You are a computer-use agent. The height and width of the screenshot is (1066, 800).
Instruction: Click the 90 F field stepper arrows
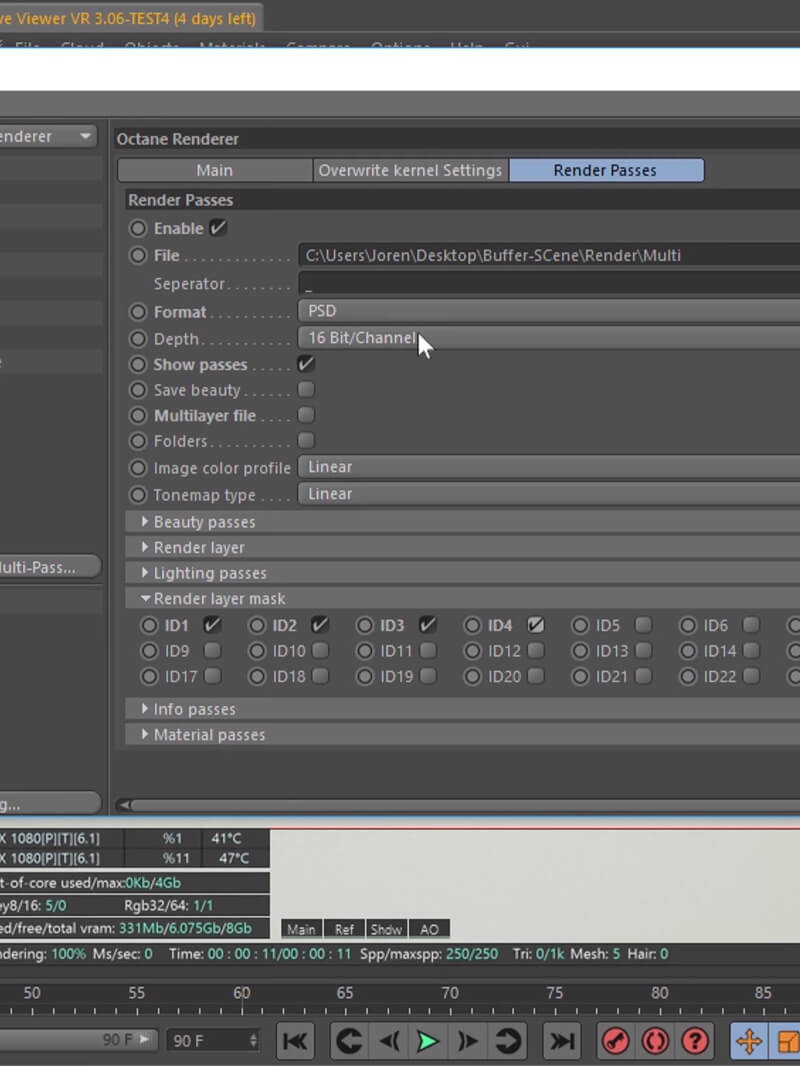click(x=253, y=1041)
